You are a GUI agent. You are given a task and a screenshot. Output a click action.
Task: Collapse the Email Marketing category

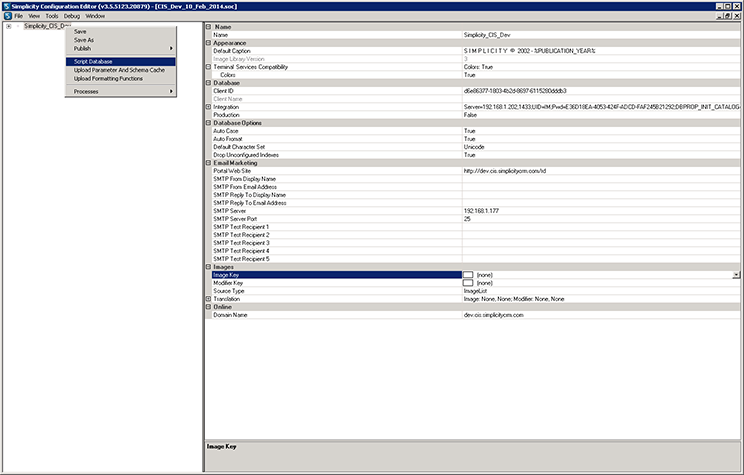[208, 163]
